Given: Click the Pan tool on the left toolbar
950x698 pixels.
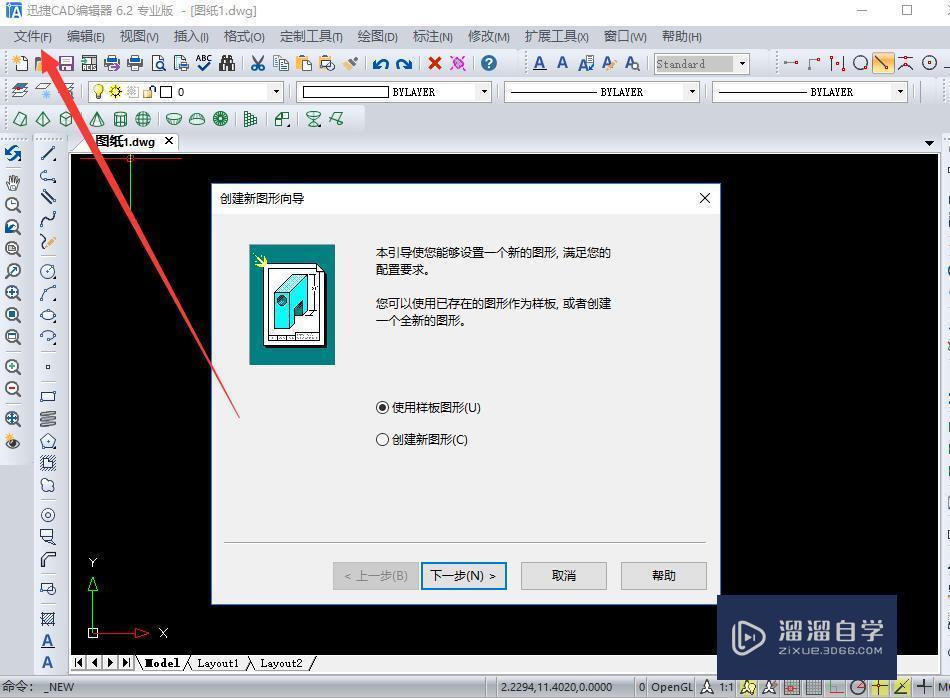Looking at the screenshot, I should [x=14, y=183].
